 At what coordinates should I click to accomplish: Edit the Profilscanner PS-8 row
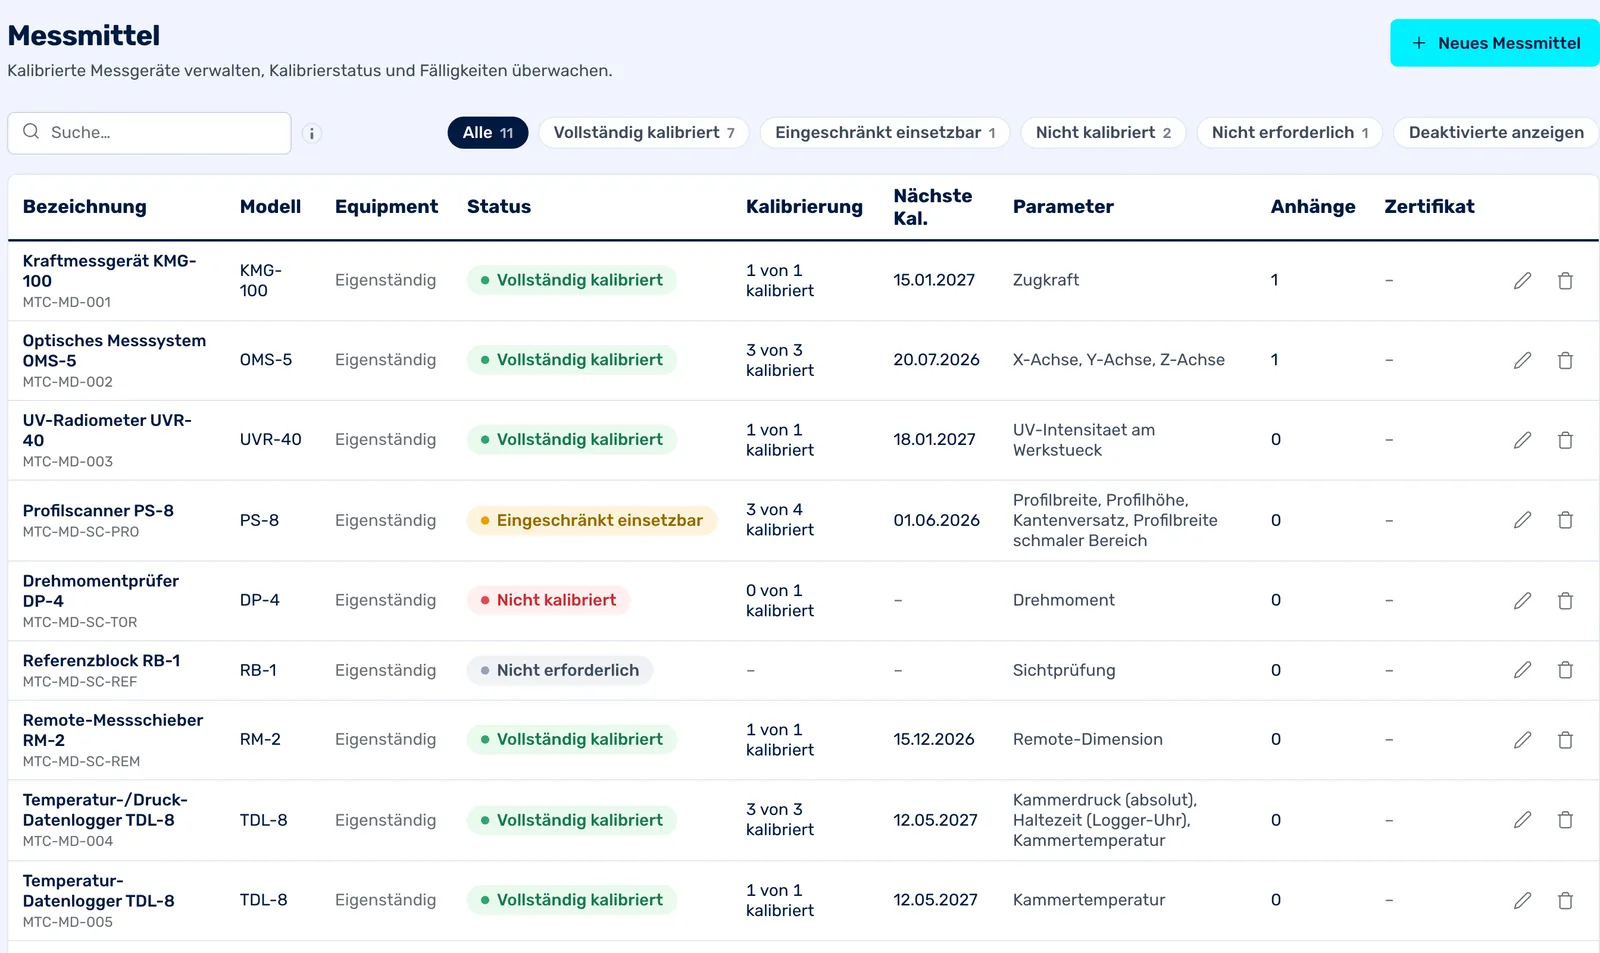point(1522,520)
